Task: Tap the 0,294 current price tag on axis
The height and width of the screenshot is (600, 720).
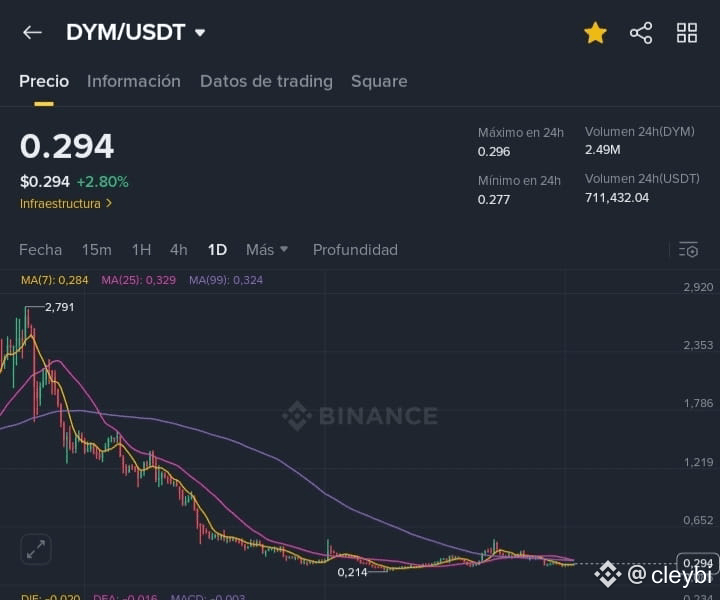Action: pos(698,563)
